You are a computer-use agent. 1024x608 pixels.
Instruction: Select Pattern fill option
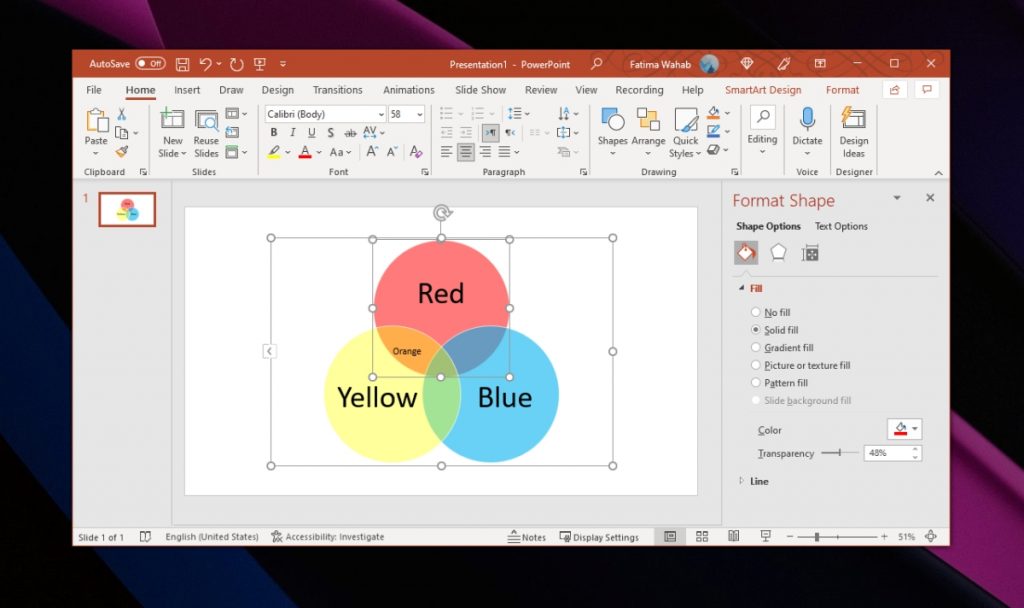(x=756, y=382)
